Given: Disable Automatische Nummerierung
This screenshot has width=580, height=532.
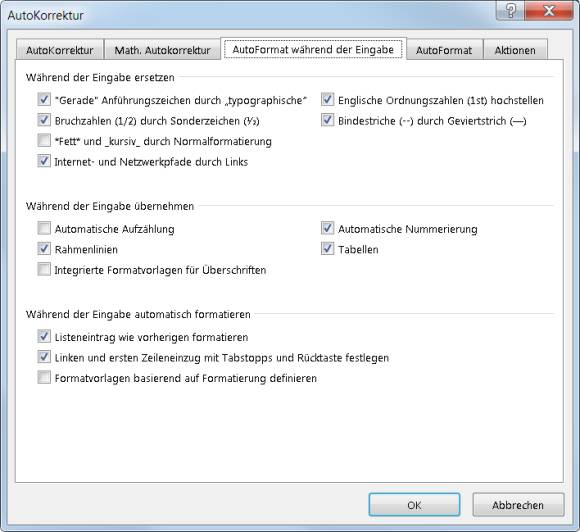Looking at the screenshot, I should 327,228.
